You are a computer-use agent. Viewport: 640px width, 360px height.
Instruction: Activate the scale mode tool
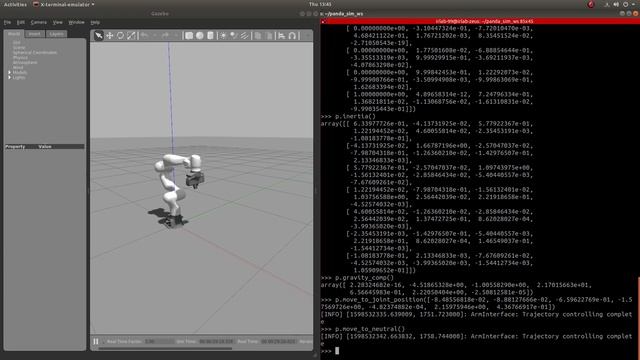coord(131,36)
